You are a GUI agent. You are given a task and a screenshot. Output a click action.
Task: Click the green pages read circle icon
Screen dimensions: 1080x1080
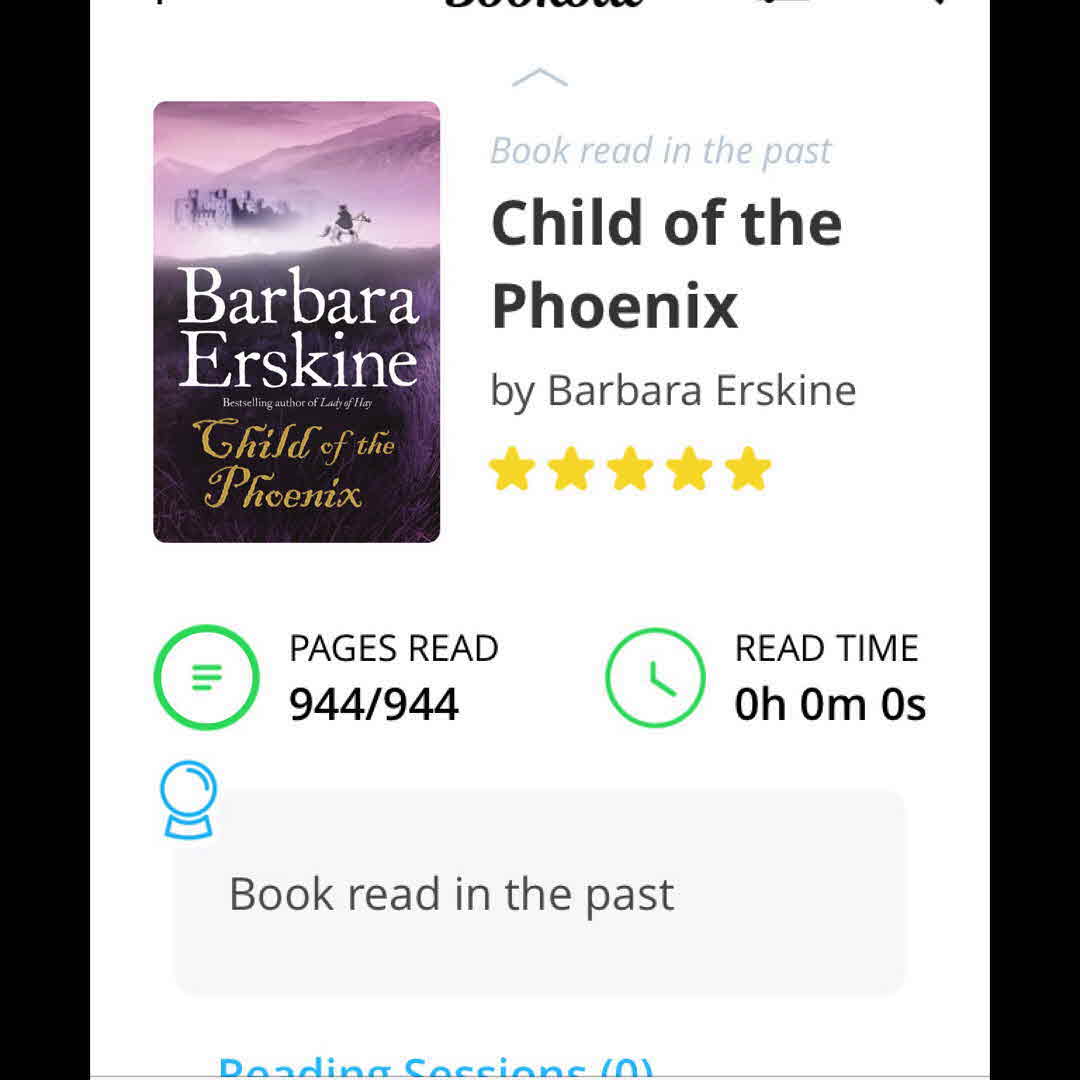coord(206,677)
